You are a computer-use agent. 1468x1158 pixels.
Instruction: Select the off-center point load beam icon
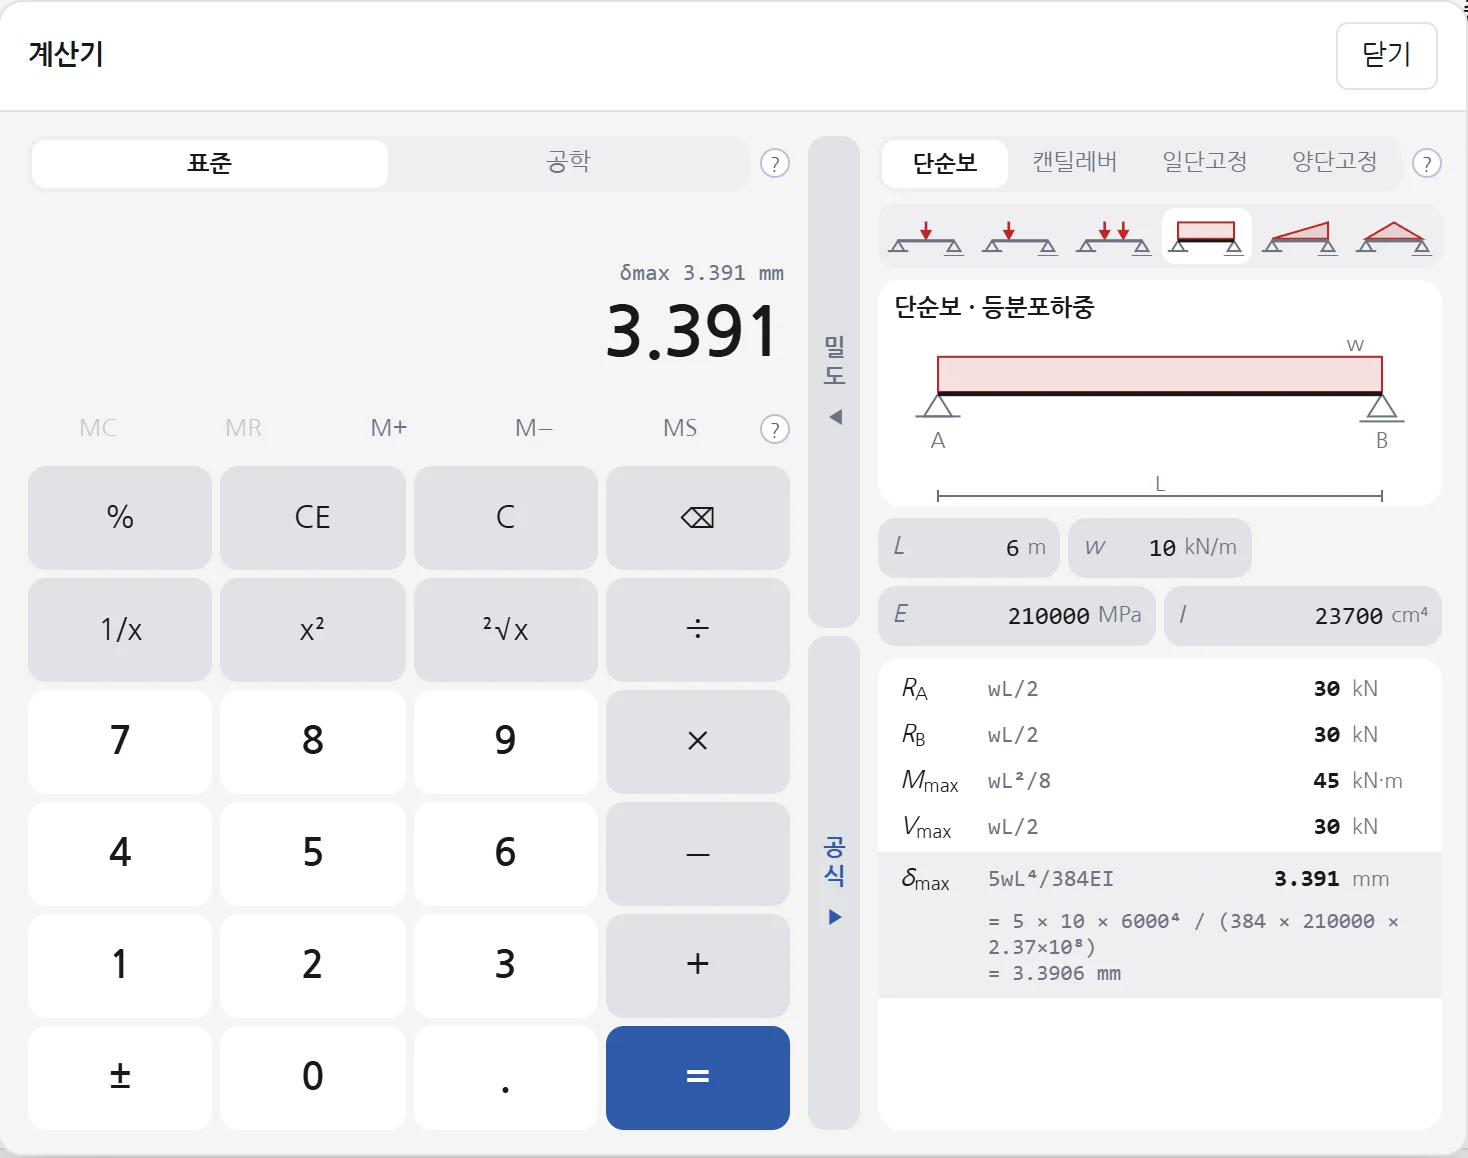coord(1019,237)
